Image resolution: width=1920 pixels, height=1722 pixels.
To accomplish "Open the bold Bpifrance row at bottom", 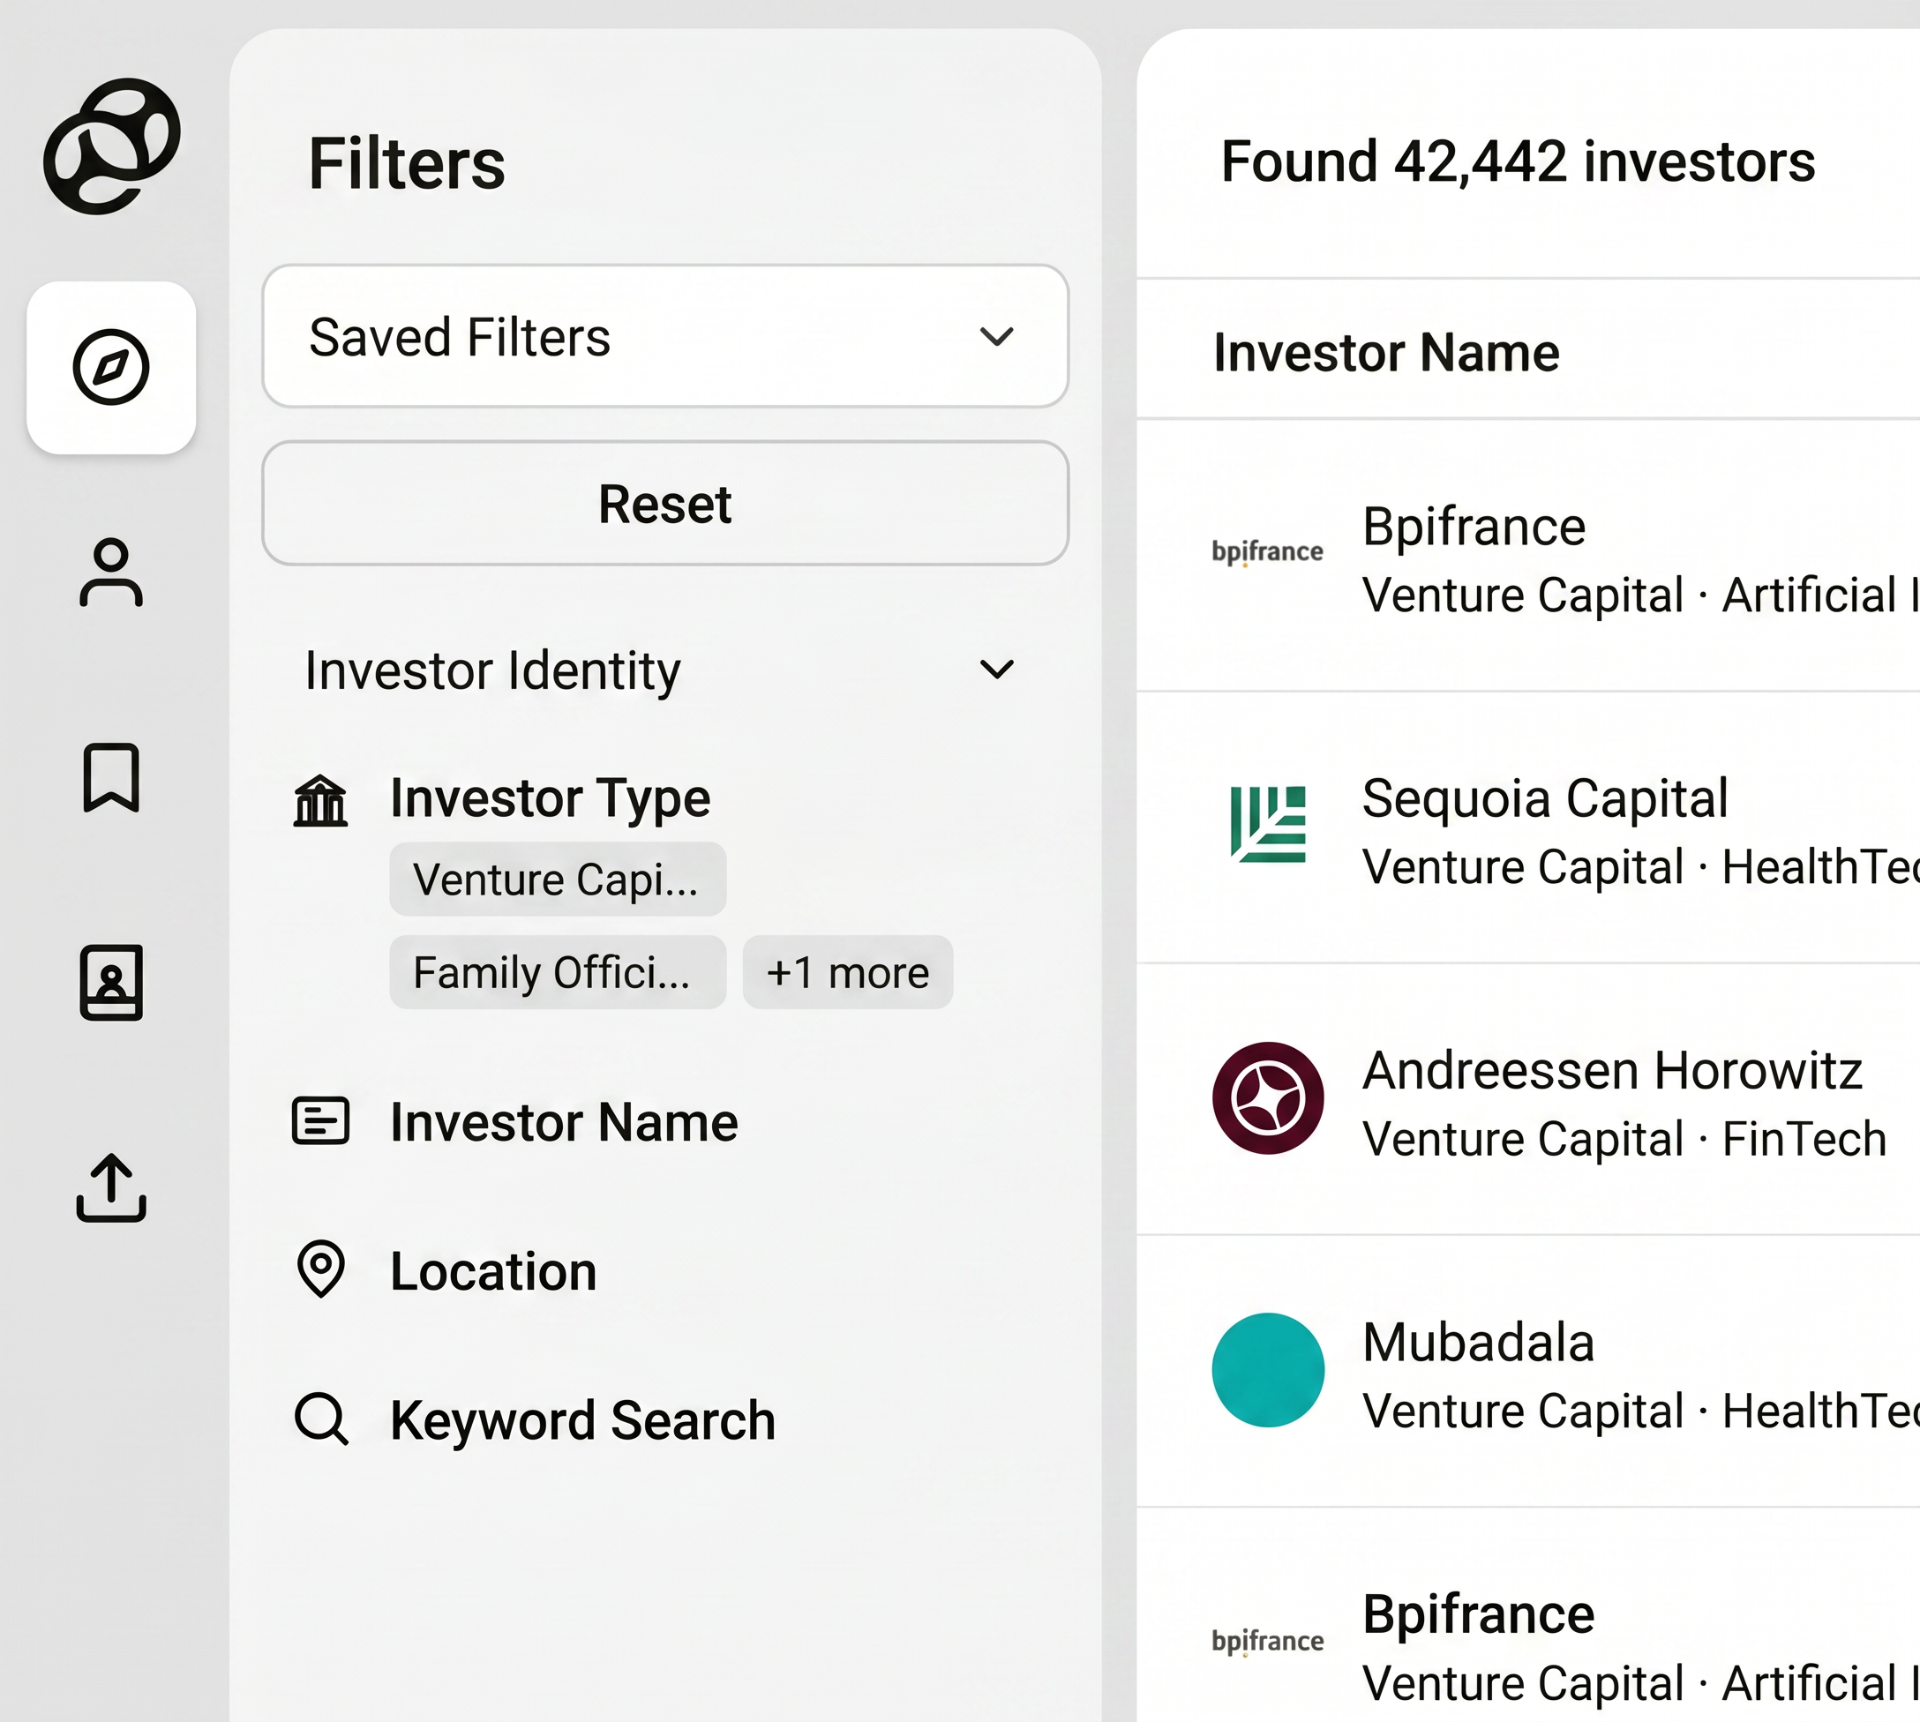I will [1528, 1616].
